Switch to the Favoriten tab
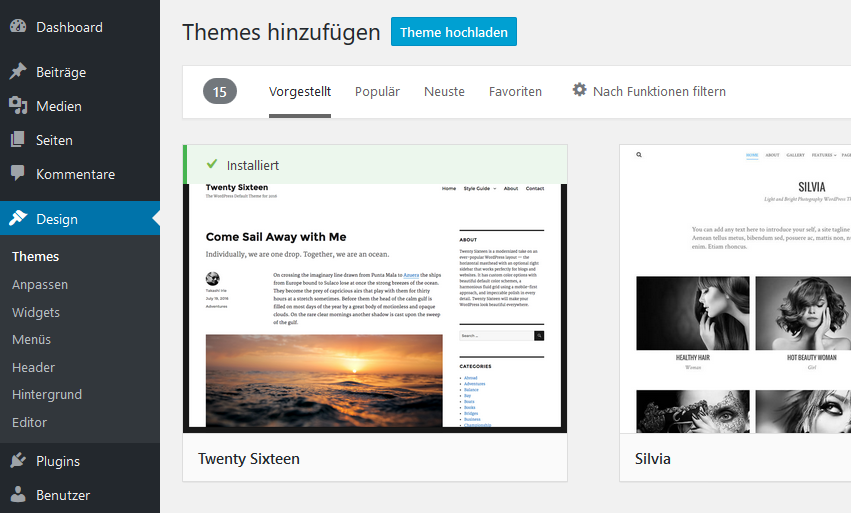The image size is (851, 513). tap(515, 92)
